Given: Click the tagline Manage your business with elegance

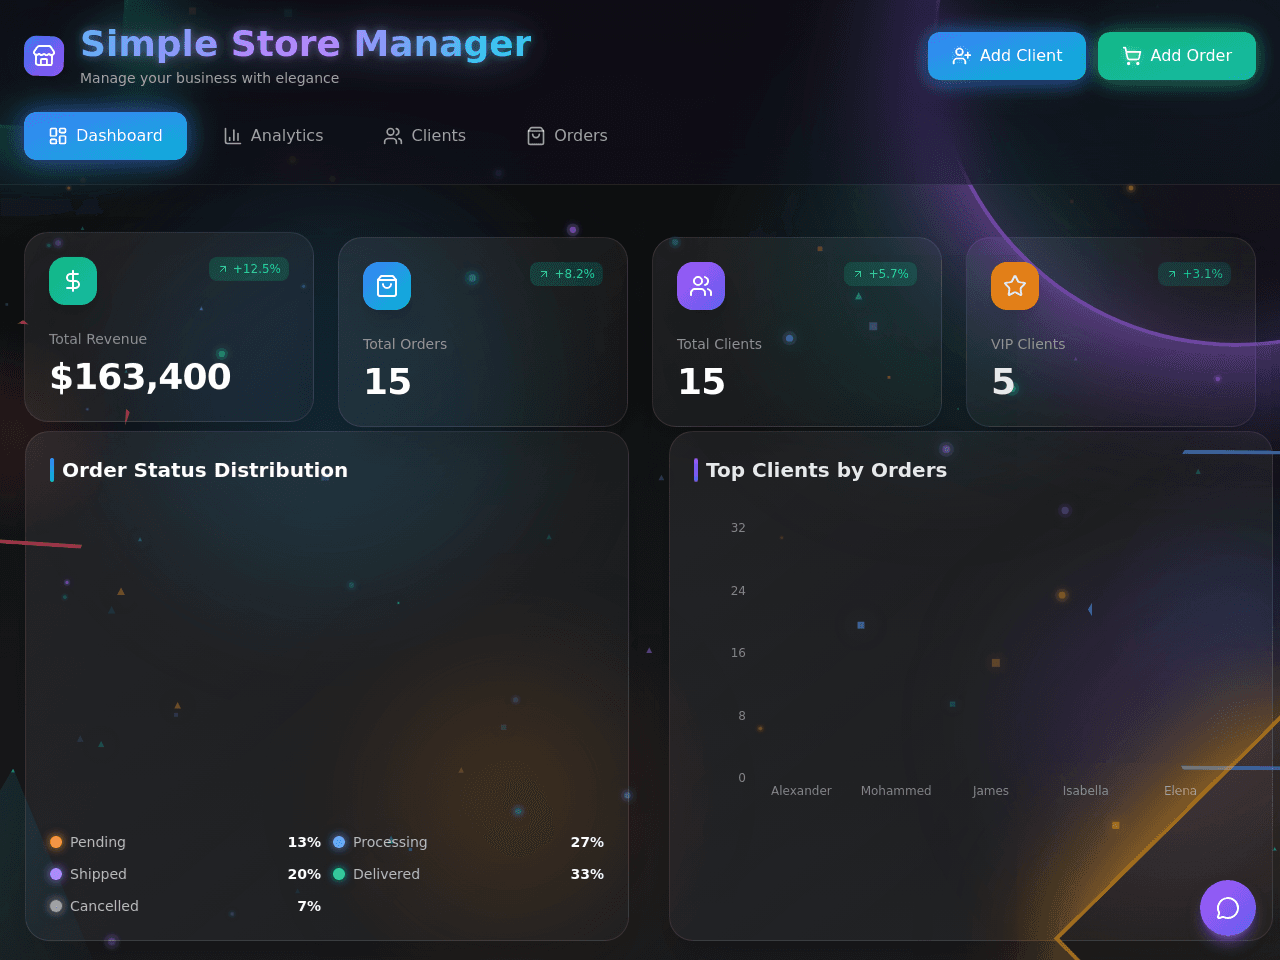Looking at the screenshot, I should [x=209, y=78].
